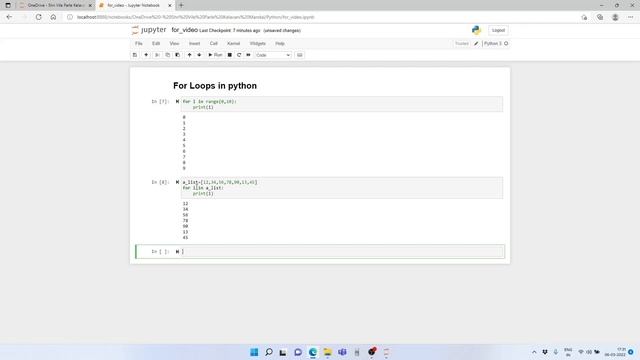
Task: Open the command palette keyboard icon
Action: [x=300, y=55]
